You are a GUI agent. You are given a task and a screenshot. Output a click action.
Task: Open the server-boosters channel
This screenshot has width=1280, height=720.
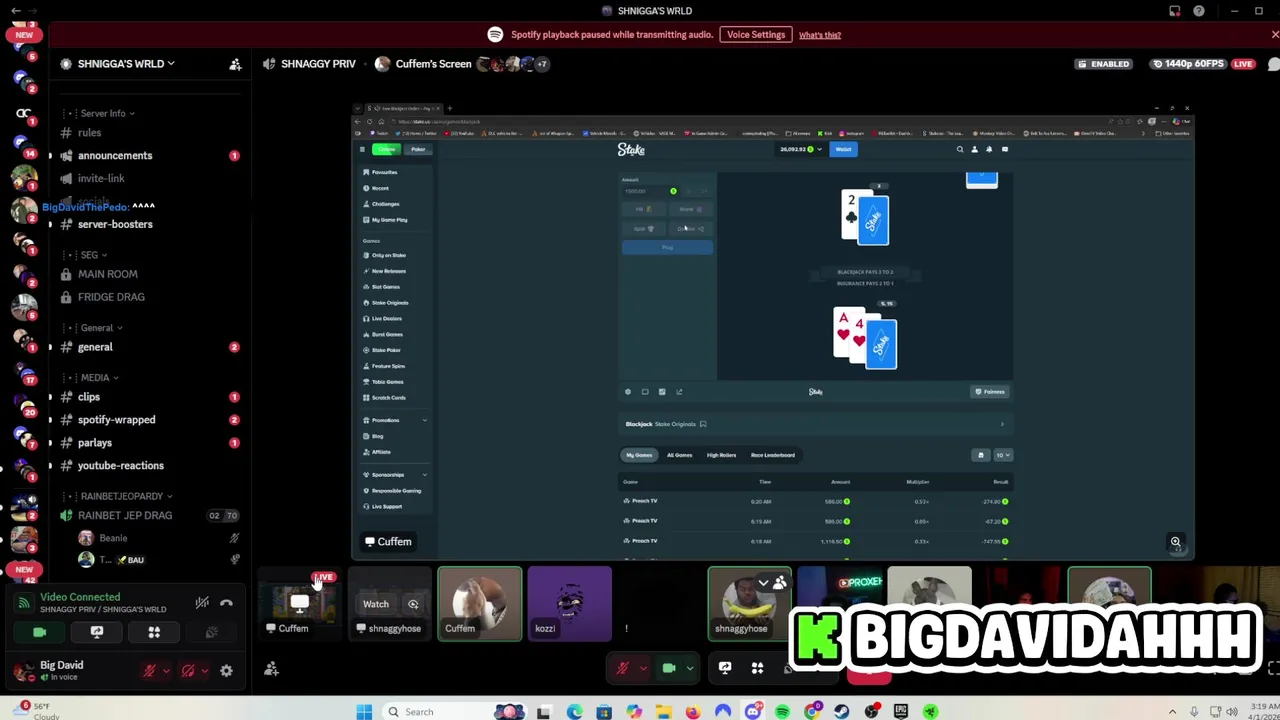pos(115,224)
